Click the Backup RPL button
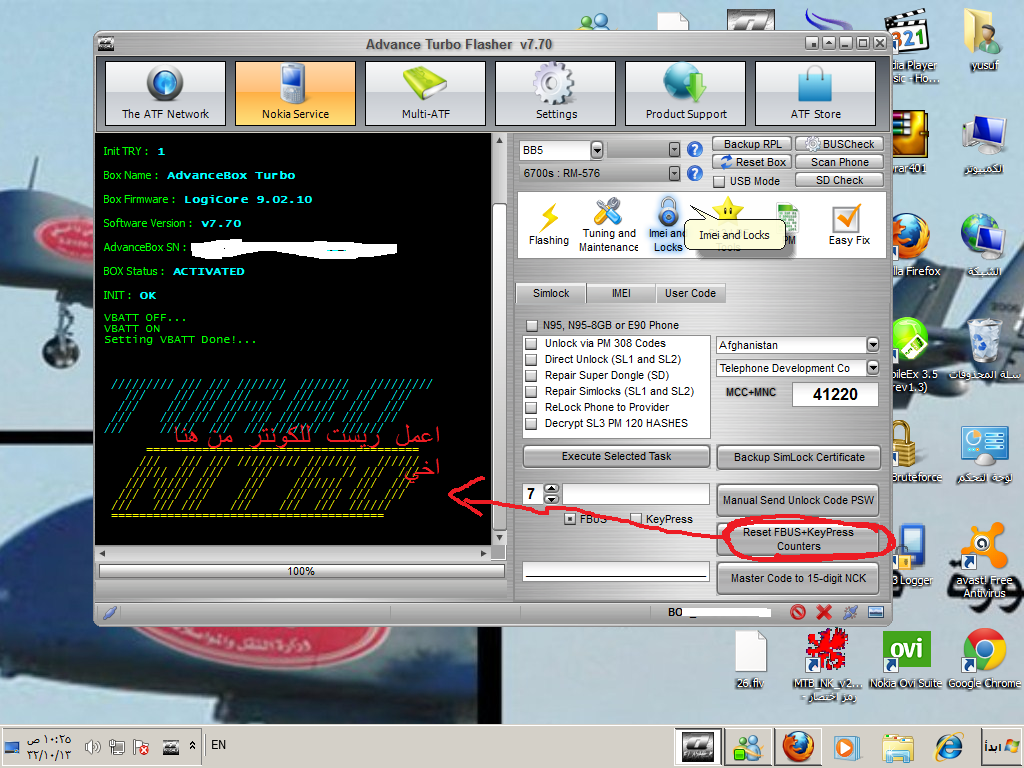 (752, 144)
